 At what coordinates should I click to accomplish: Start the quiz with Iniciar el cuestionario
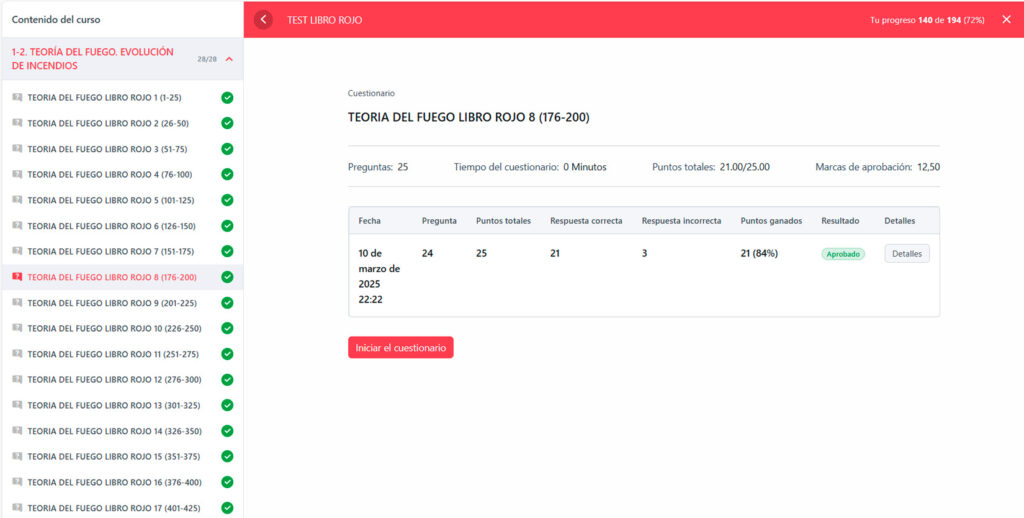[x=400, y=348]
